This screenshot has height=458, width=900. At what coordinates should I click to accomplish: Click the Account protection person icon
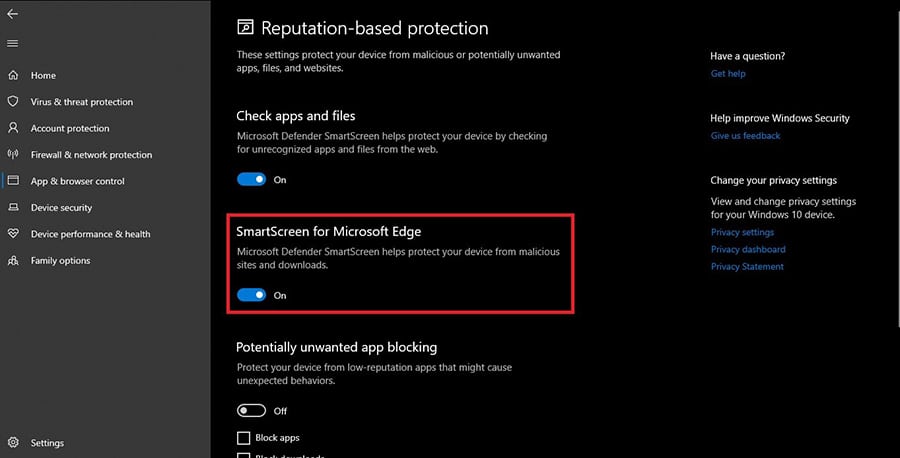pos(13,128)
